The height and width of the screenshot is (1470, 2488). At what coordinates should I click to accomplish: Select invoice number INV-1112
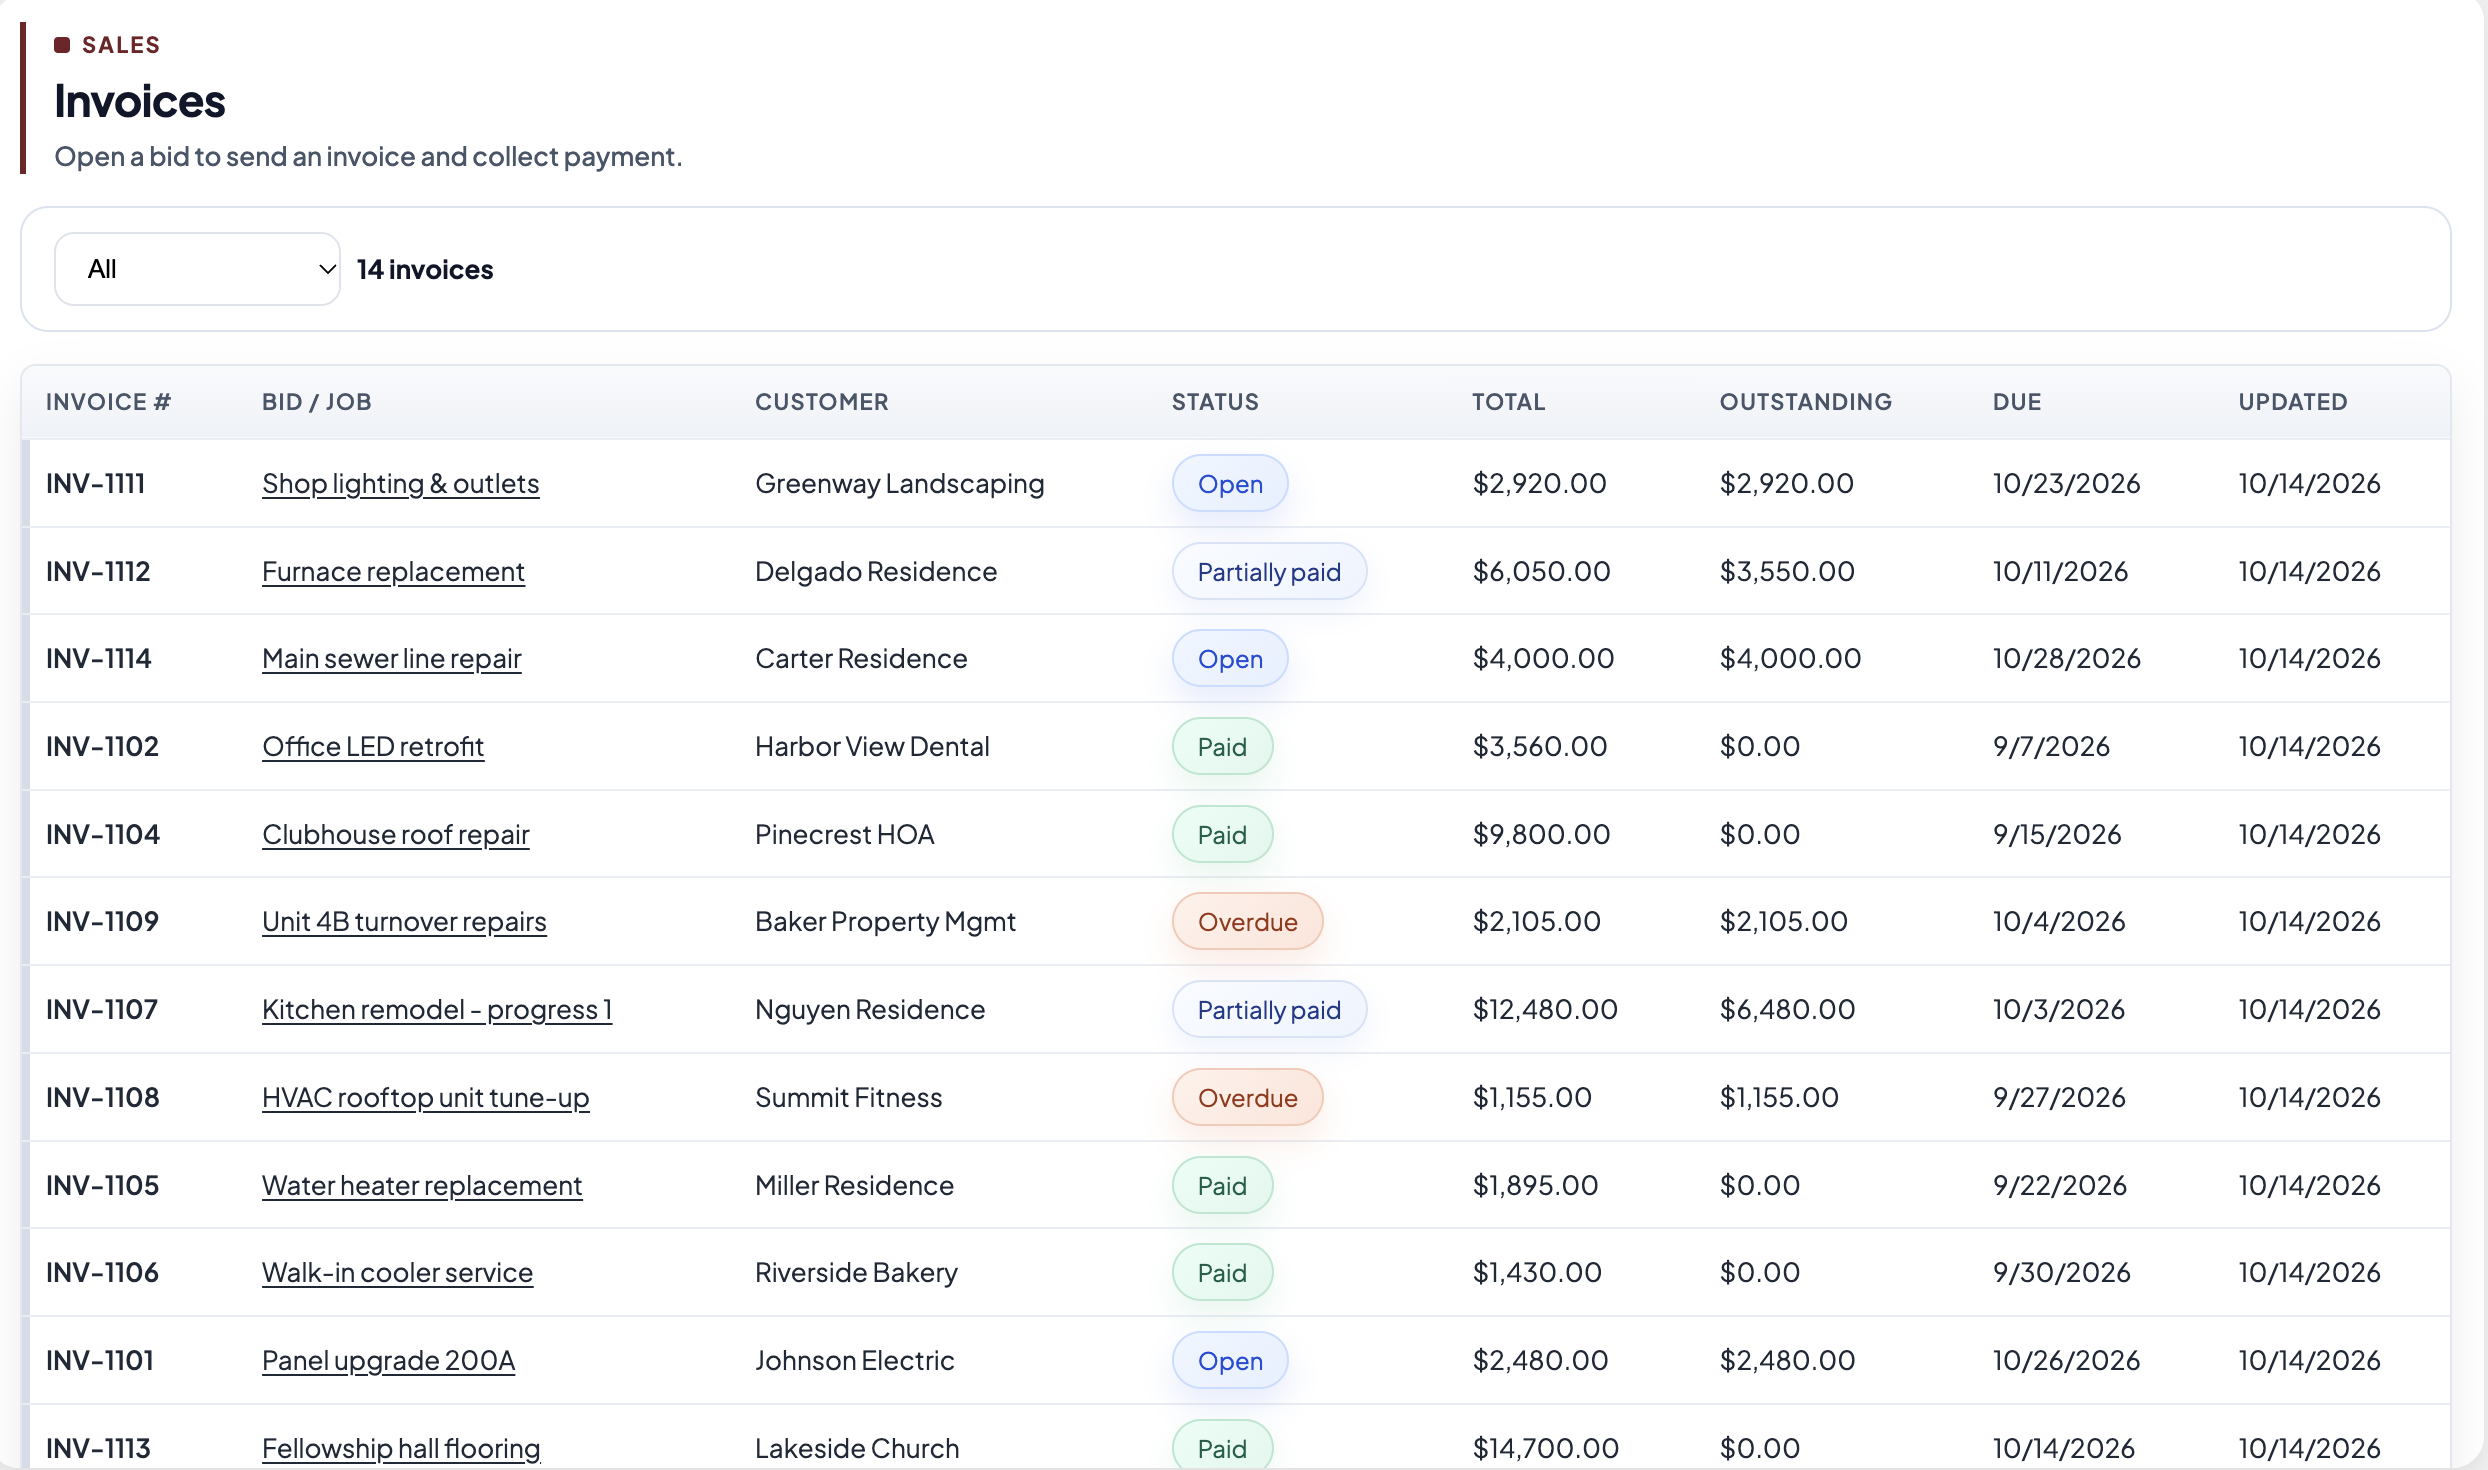point(98,572)
